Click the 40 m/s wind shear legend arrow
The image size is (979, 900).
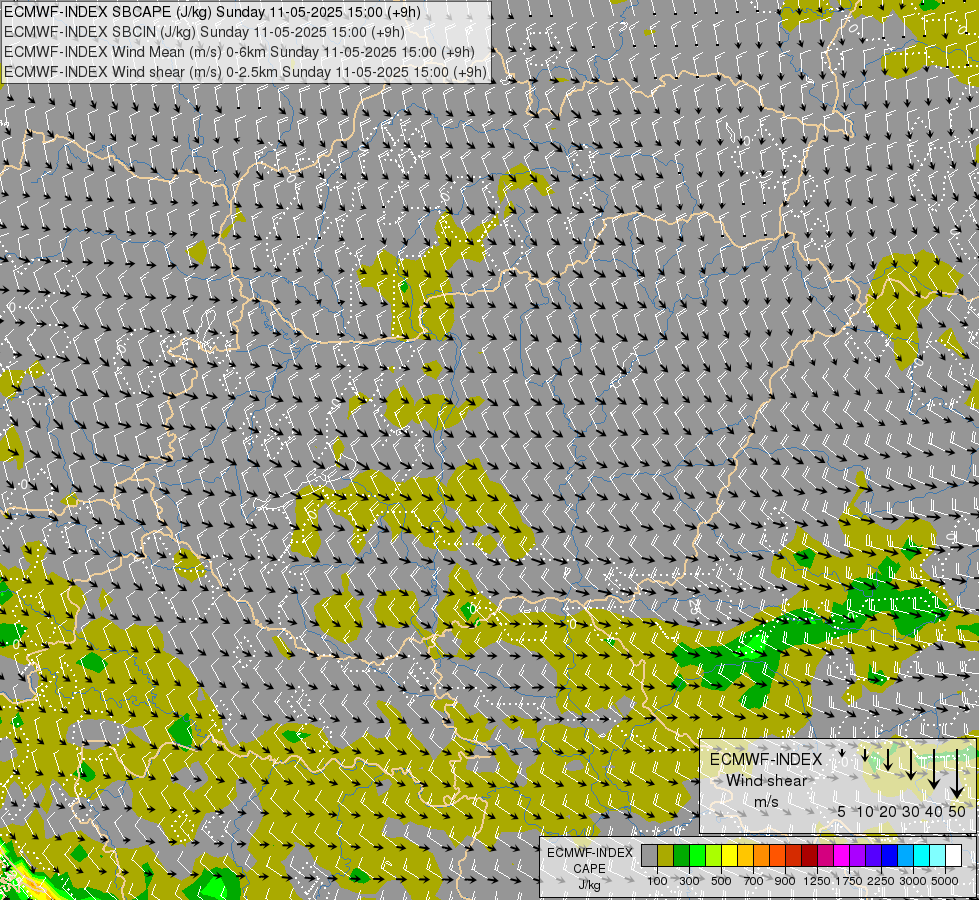pyautogui.click(x=934, y=769)
